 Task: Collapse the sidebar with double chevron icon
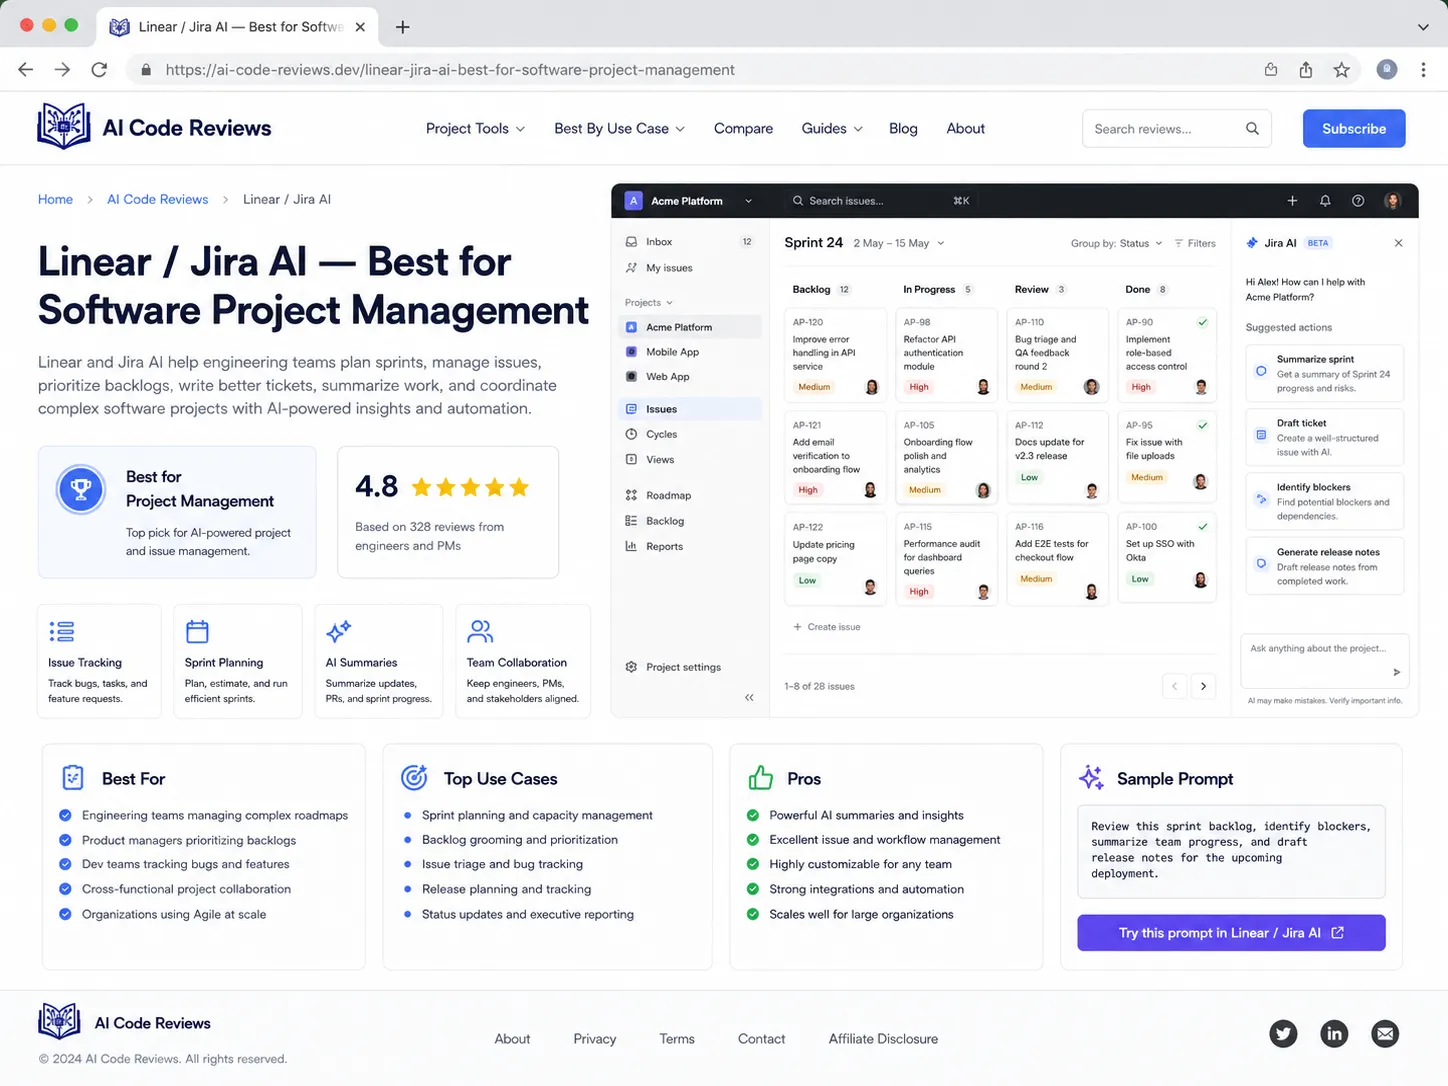click(749, 698)
